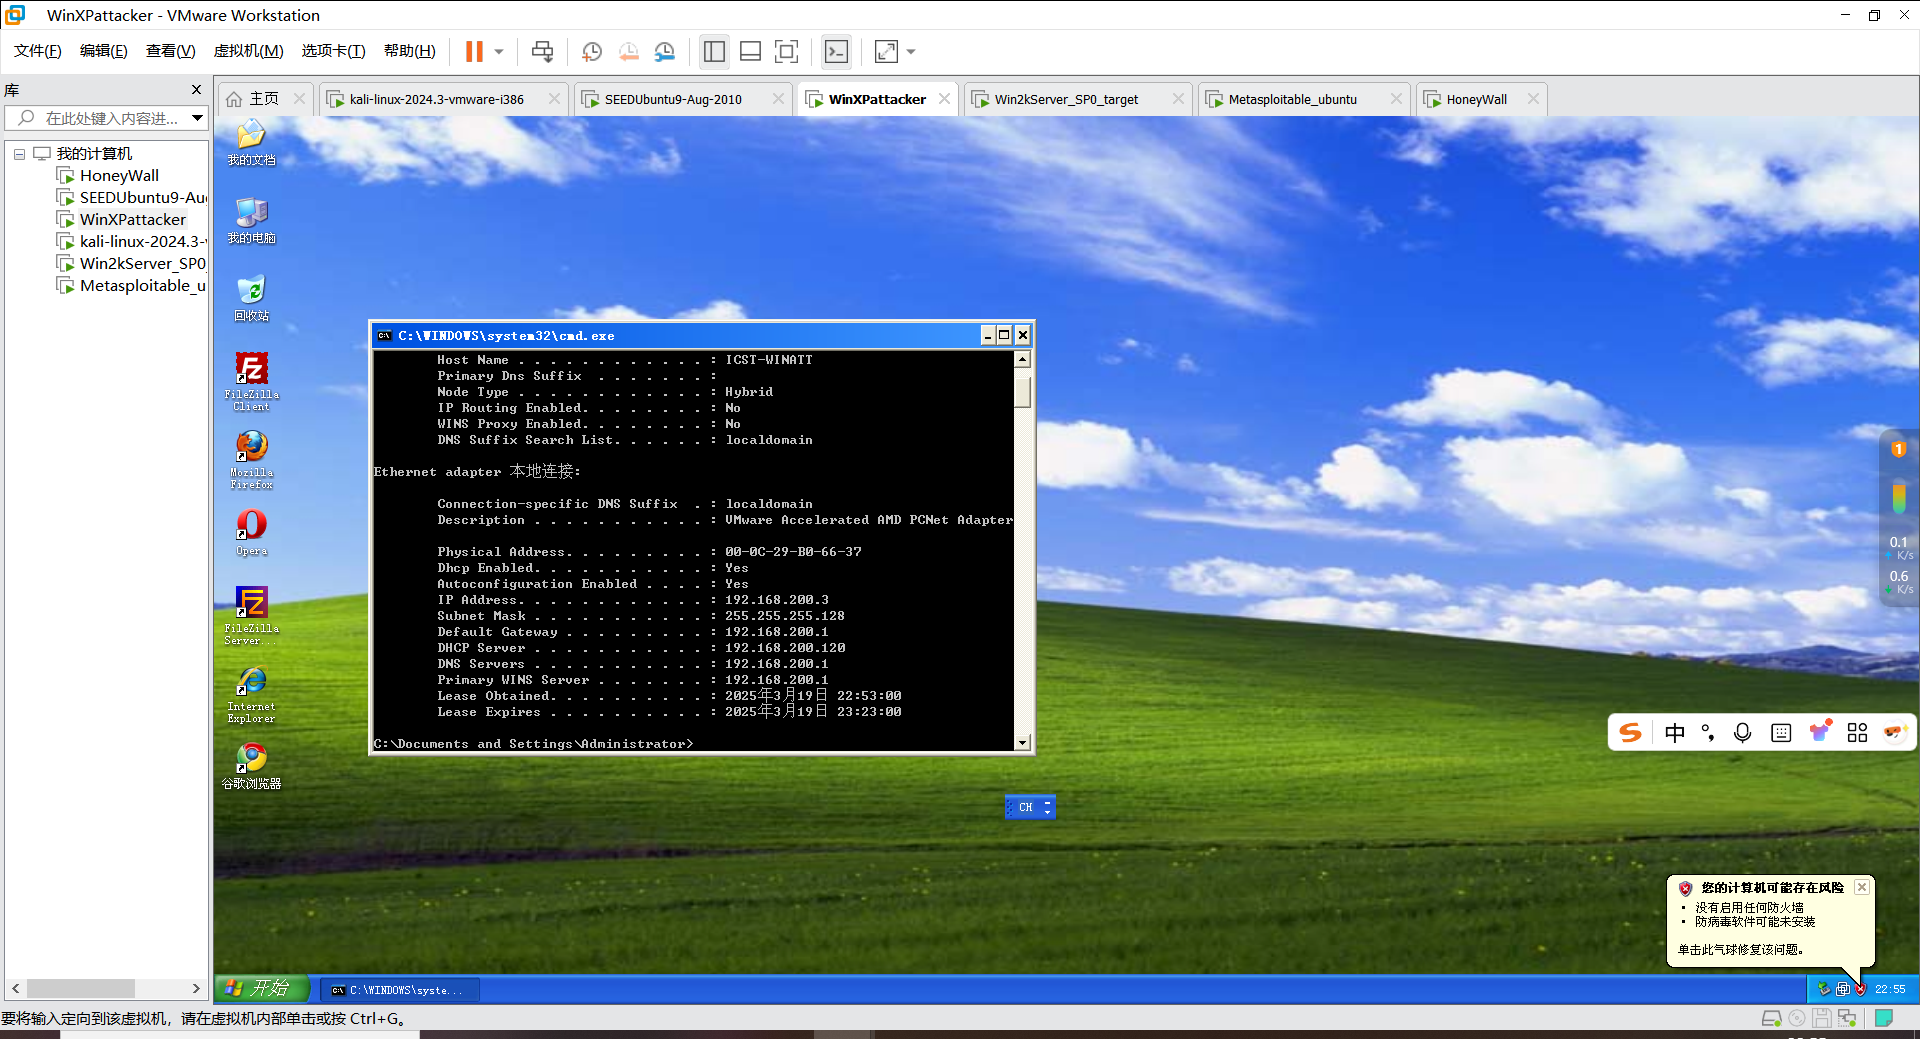Open the stretch mode dropdown arrow

(x=911, y=52)
